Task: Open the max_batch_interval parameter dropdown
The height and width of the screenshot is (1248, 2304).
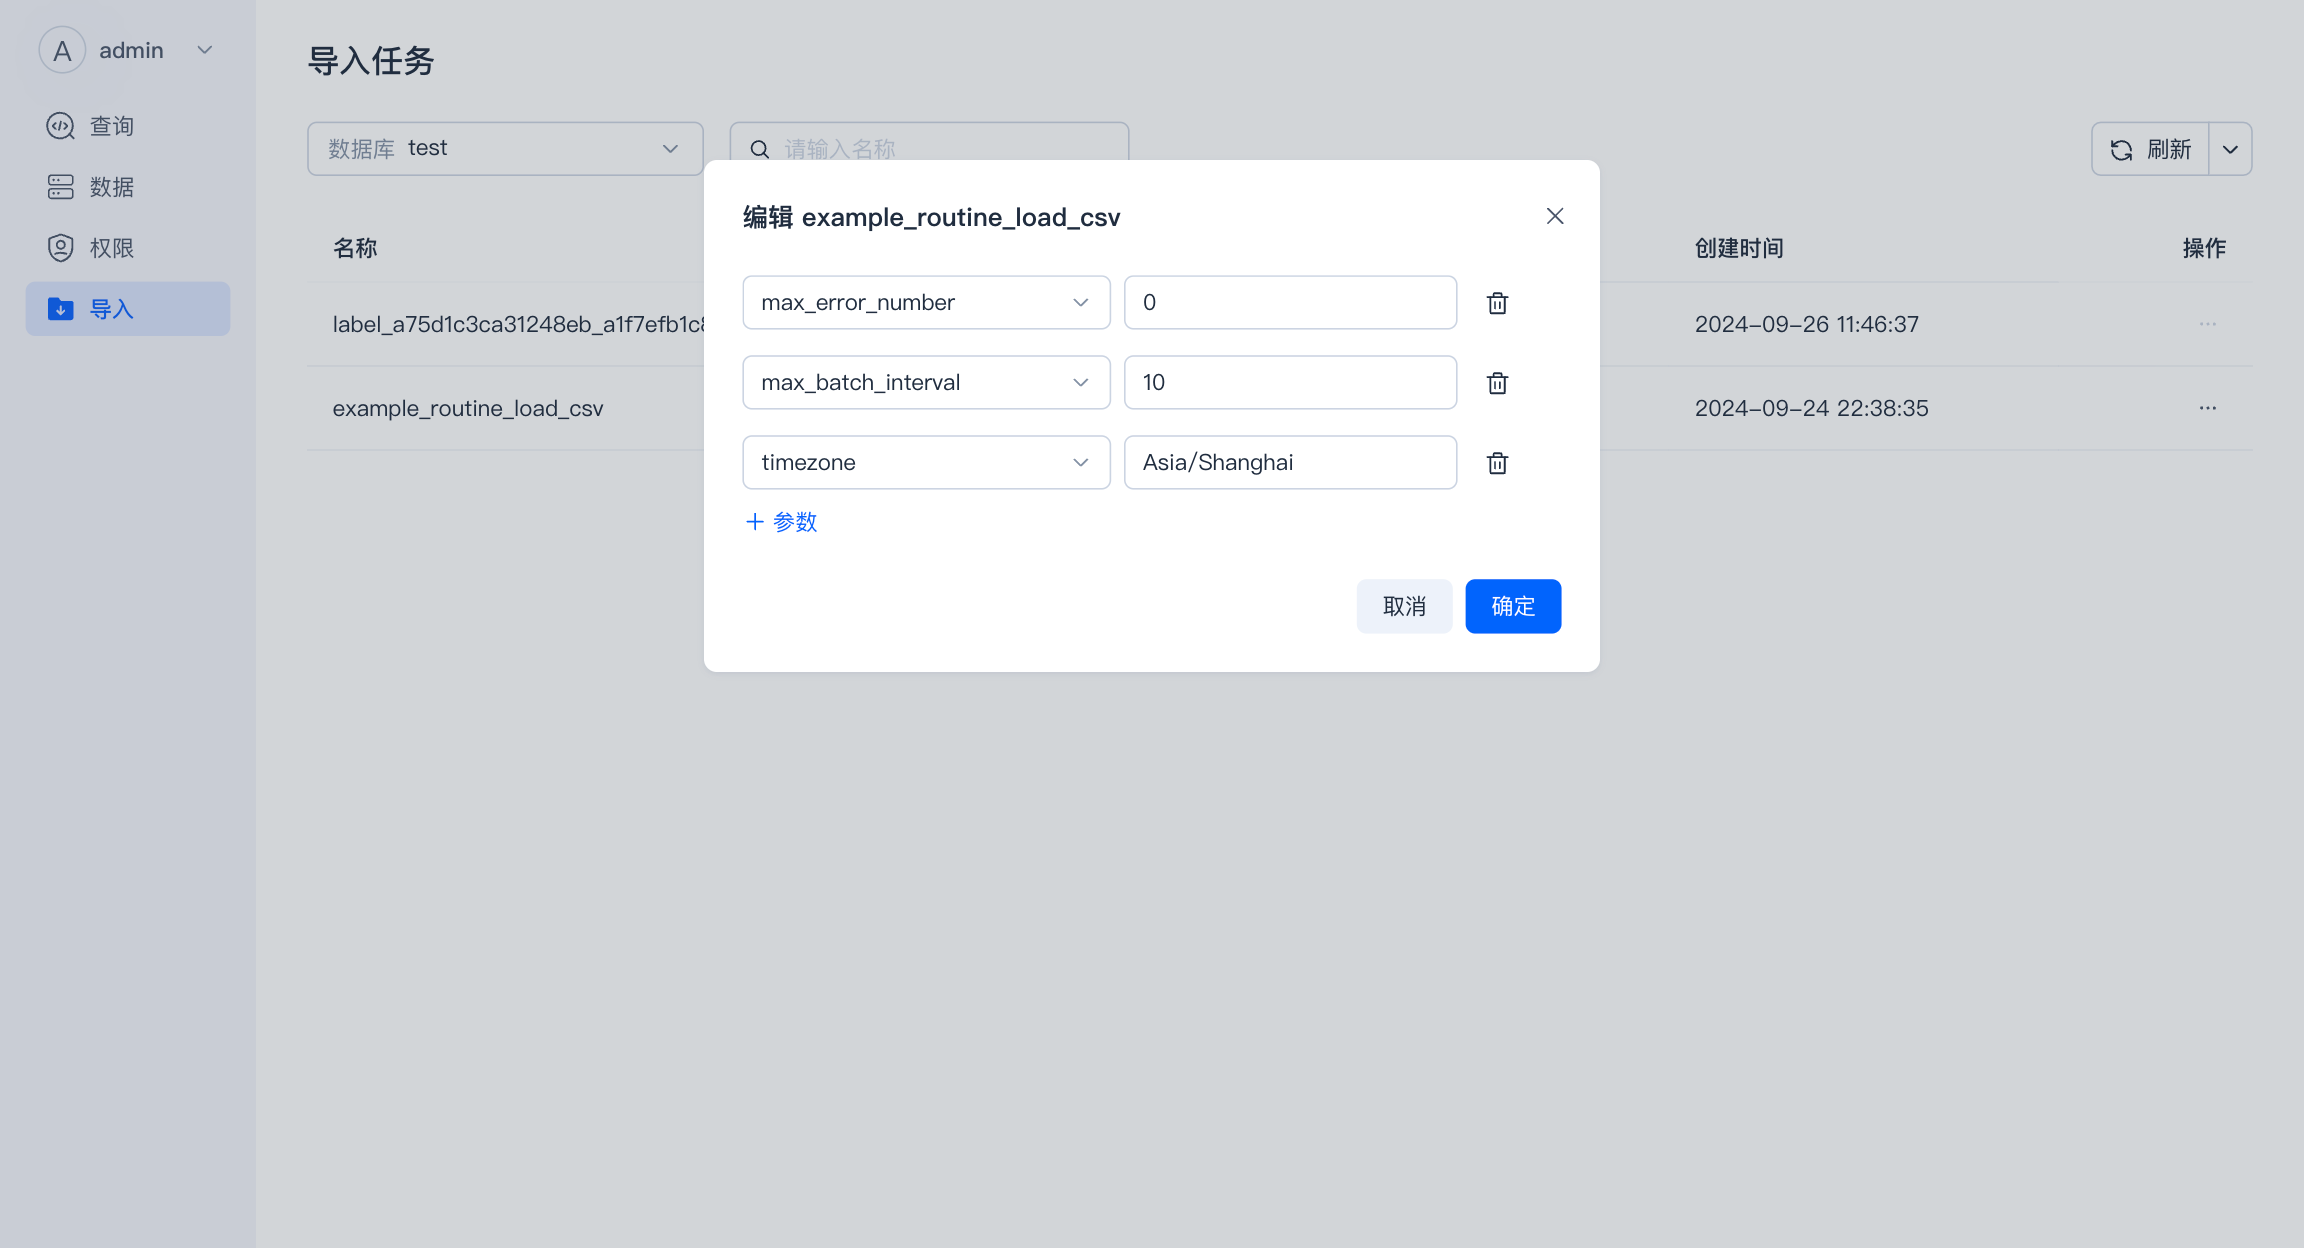Action: point(925,382)
